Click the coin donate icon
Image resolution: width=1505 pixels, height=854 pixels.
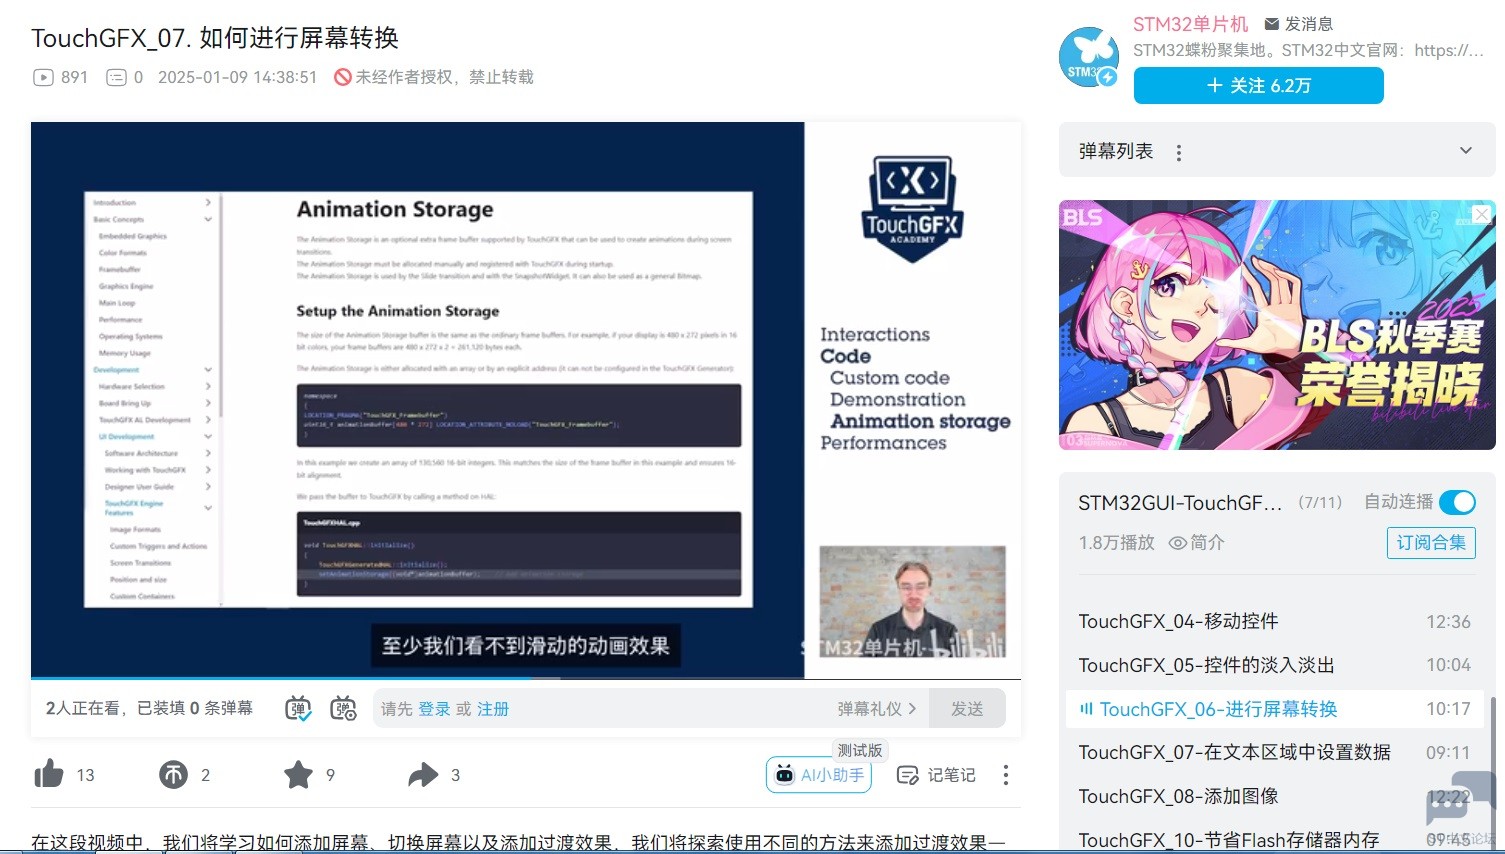173,774
